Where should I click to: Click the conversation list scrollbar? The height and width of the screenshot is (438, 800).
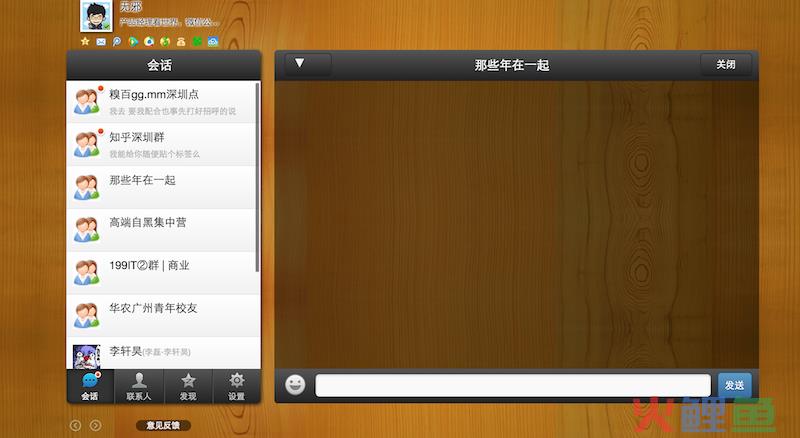coord(257,177)
